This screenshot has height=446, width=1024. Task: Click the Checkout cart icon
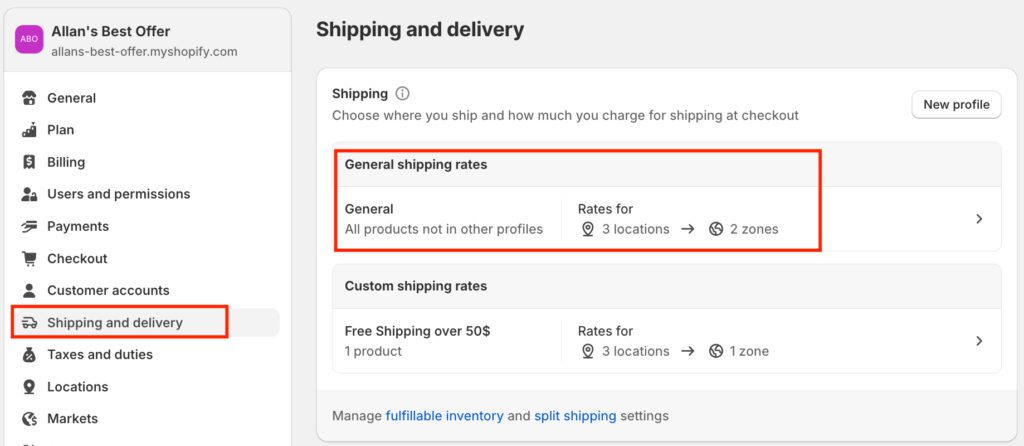(29, 258)
